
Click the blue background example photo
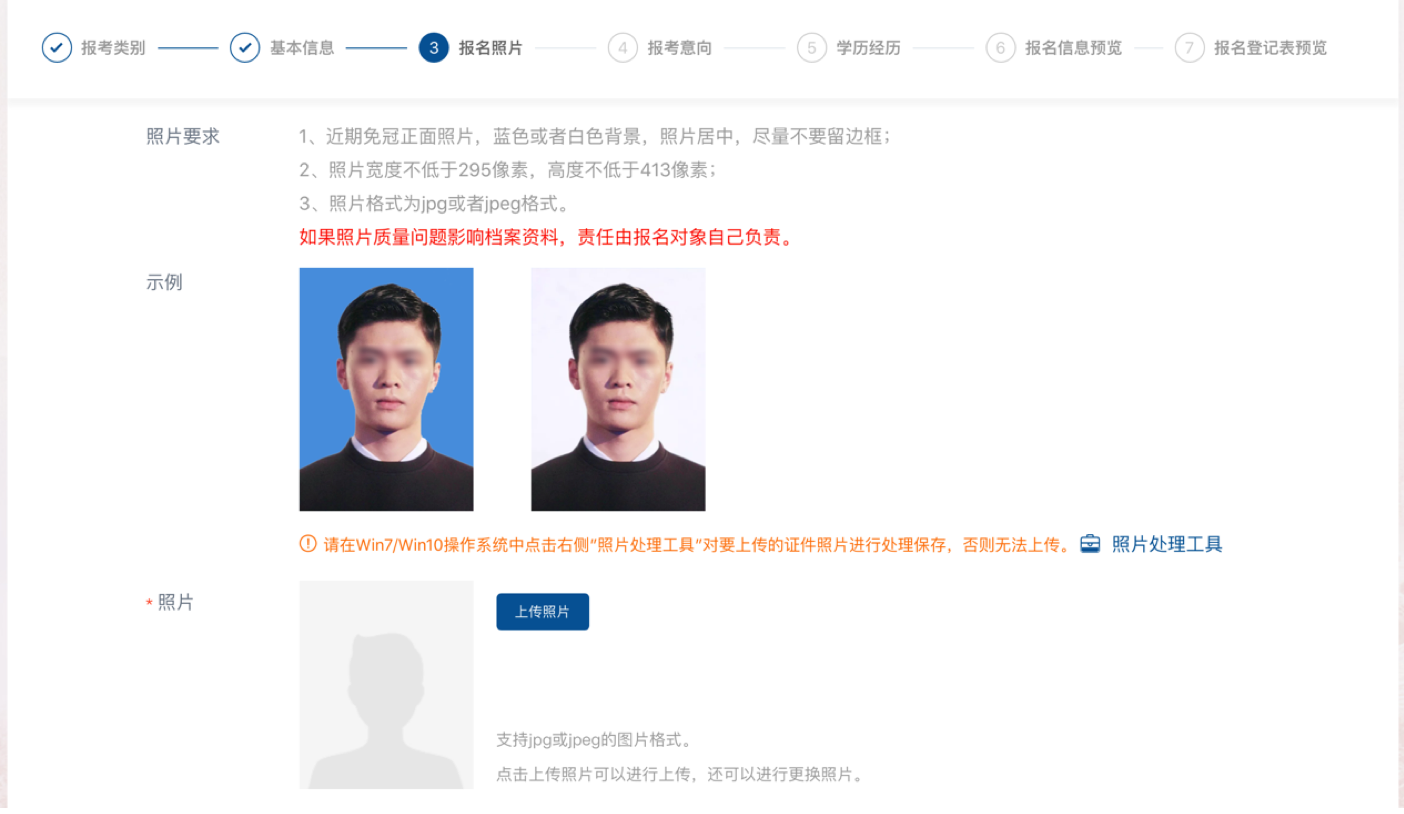click(x=387, y=389)
